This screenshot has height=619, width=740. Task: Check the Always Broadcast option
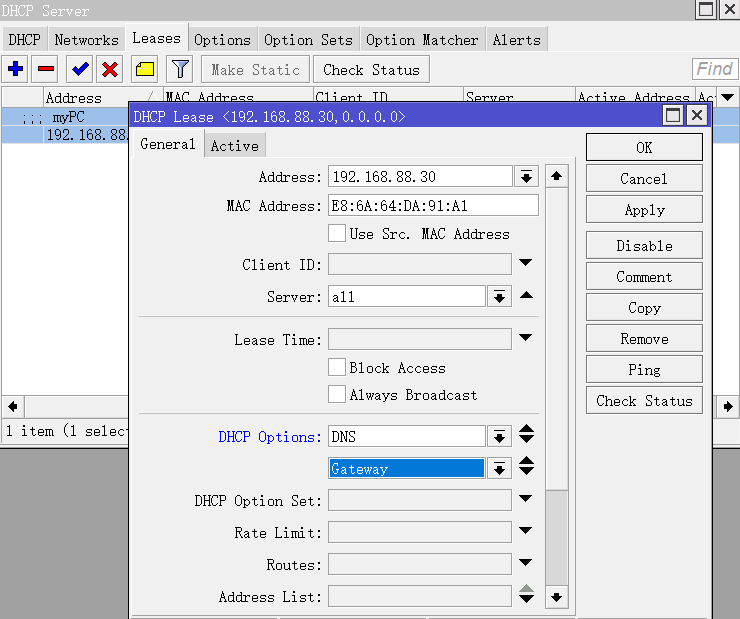point(337,395)
